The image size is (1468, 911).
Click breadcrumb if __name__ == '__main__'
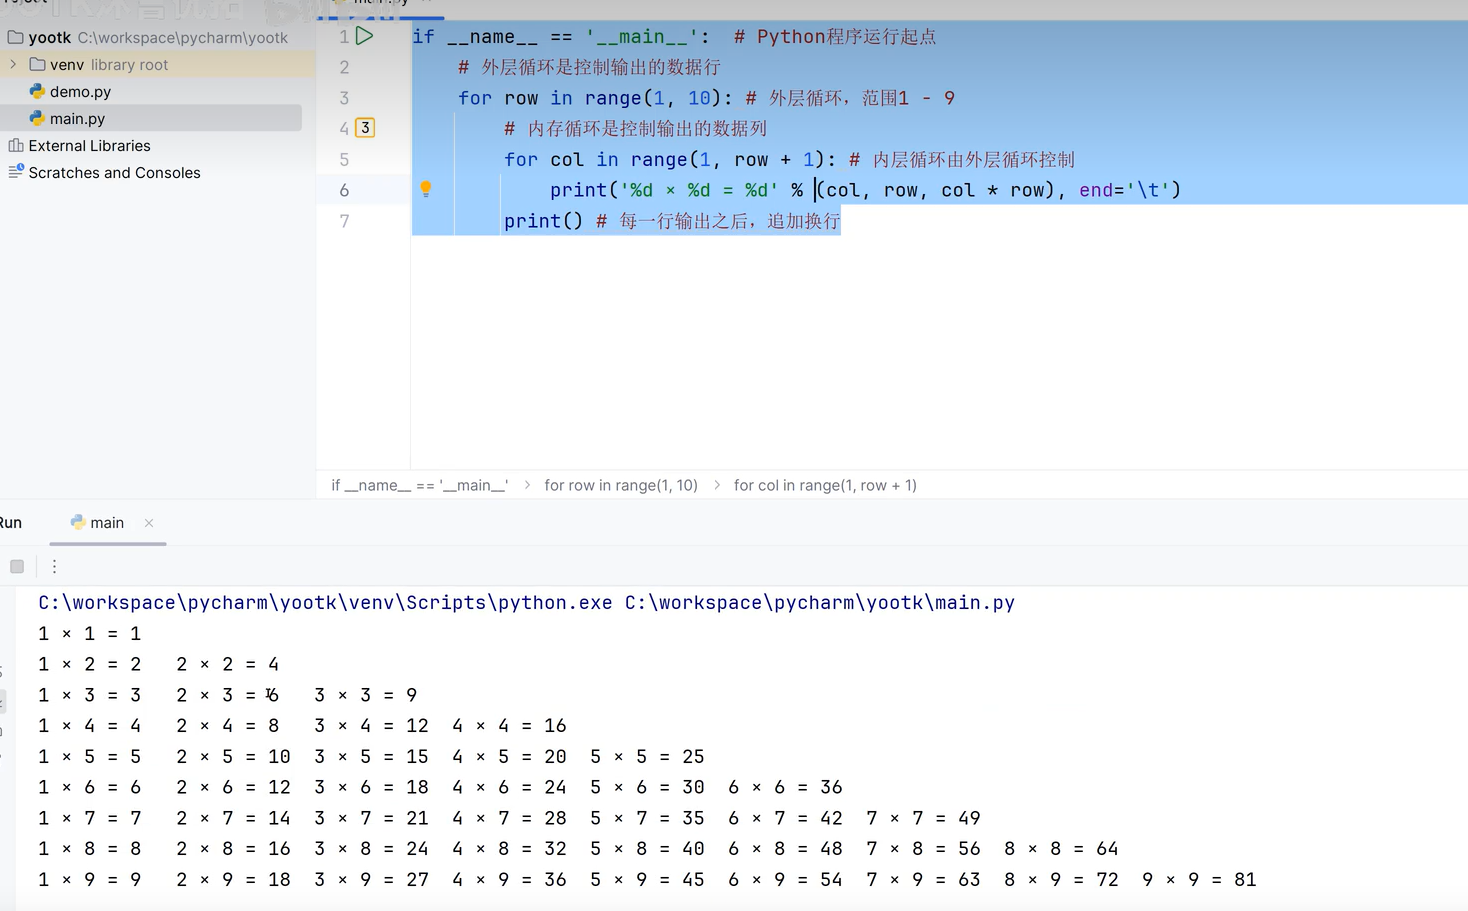pyautogui.click(x=420, y=485)
